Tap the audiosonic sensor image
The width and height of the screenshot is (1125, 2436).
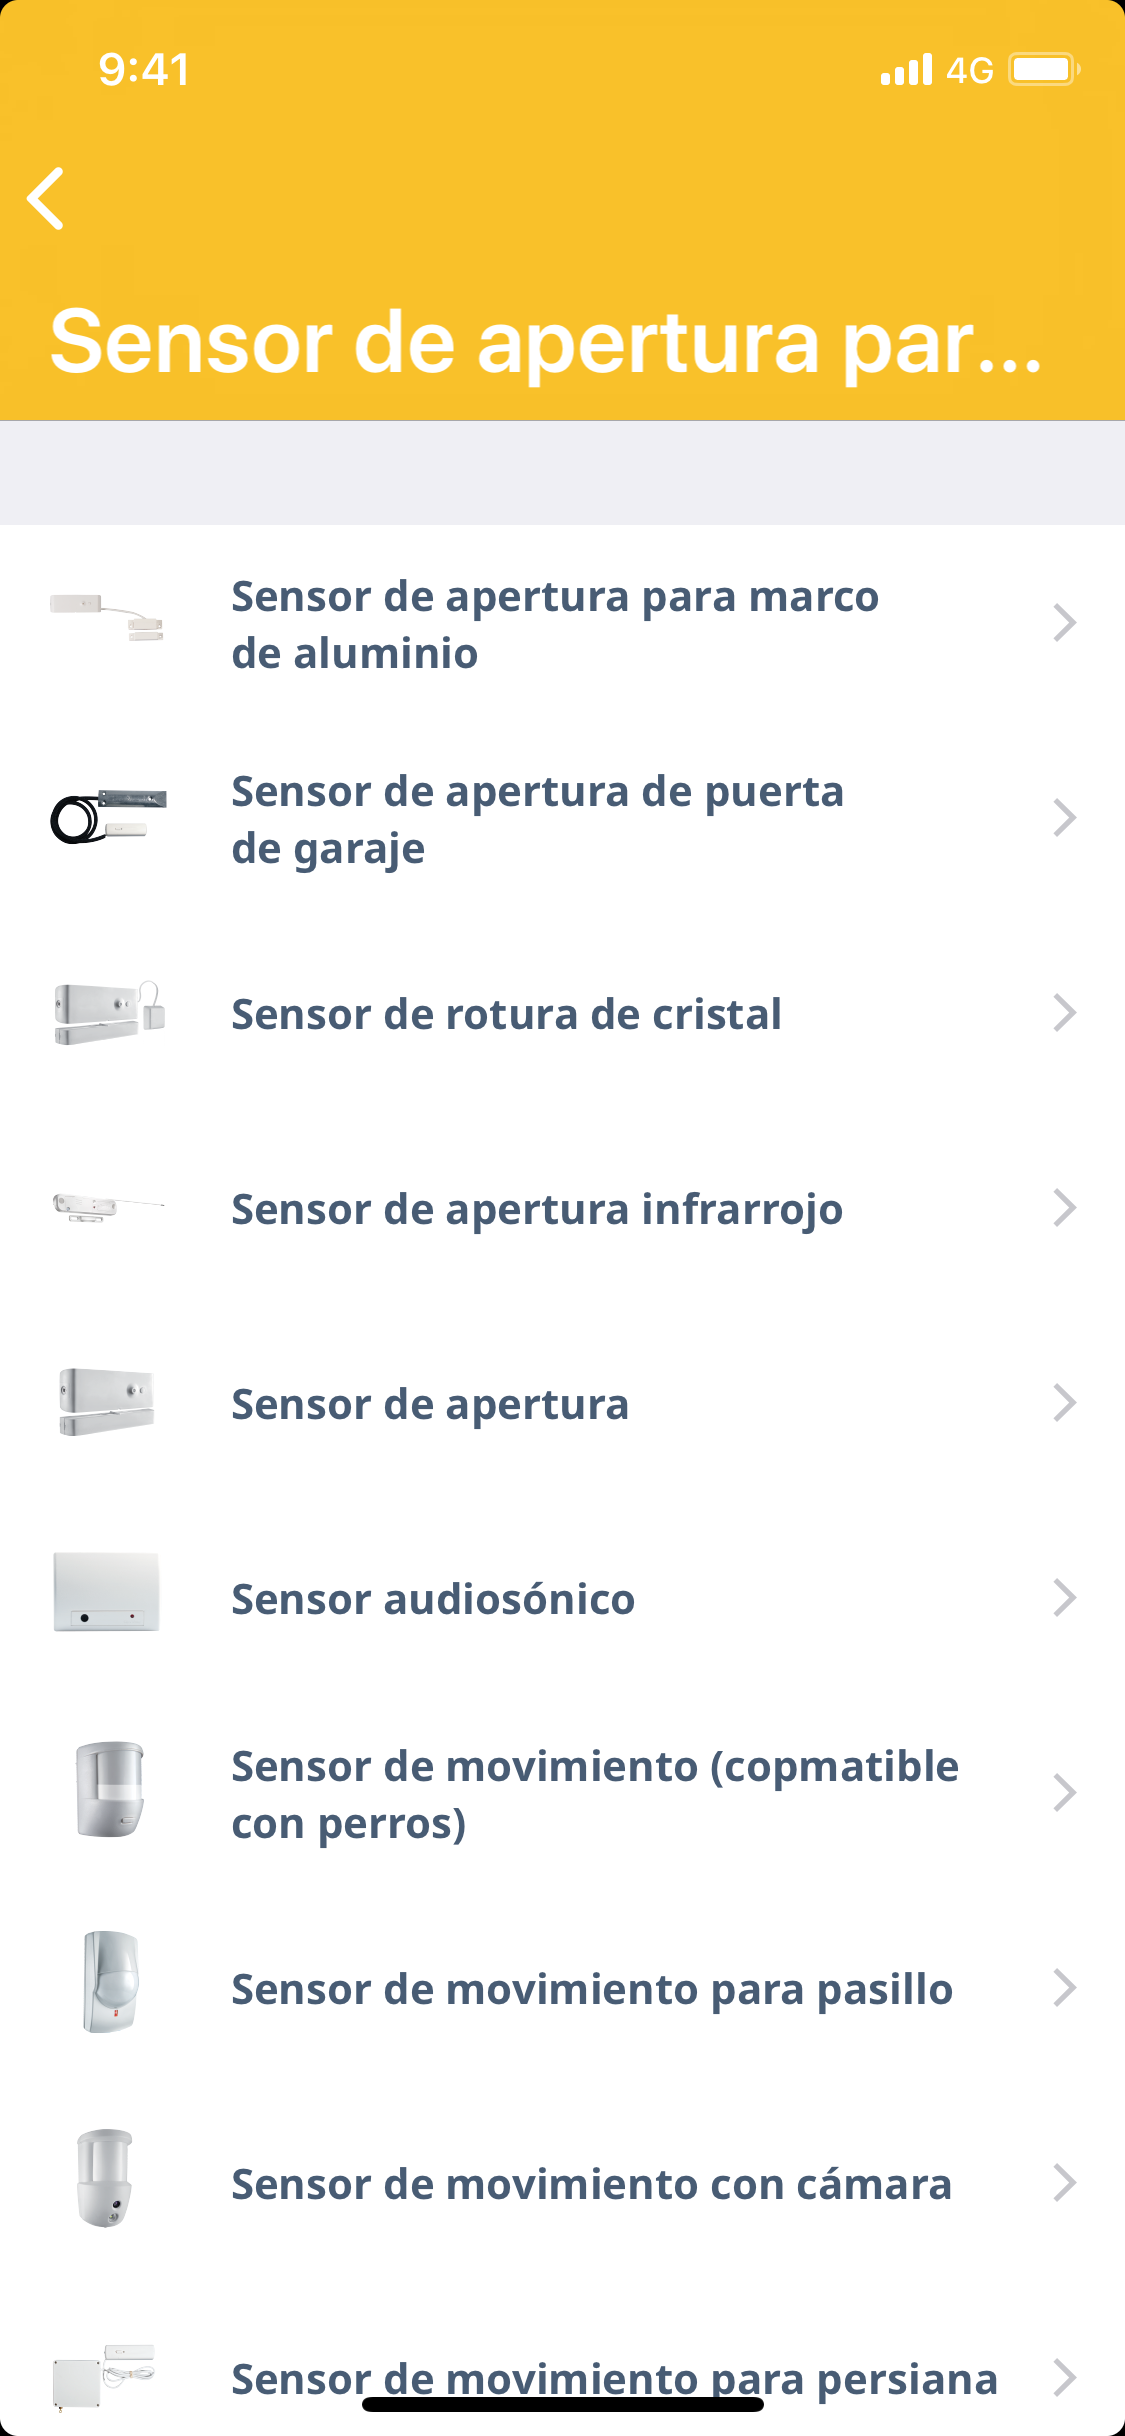click(x=107, y=1592)
